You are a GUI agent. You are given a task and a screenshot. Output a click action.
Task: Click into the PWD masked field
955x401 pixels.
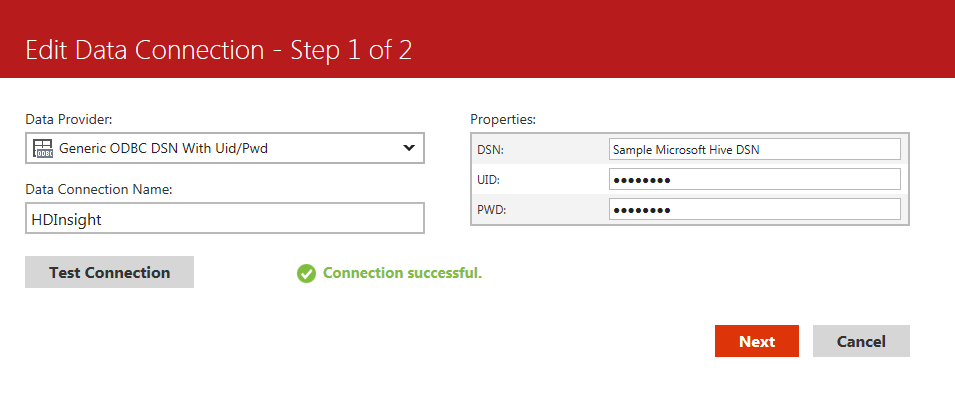tap(754, 210)
